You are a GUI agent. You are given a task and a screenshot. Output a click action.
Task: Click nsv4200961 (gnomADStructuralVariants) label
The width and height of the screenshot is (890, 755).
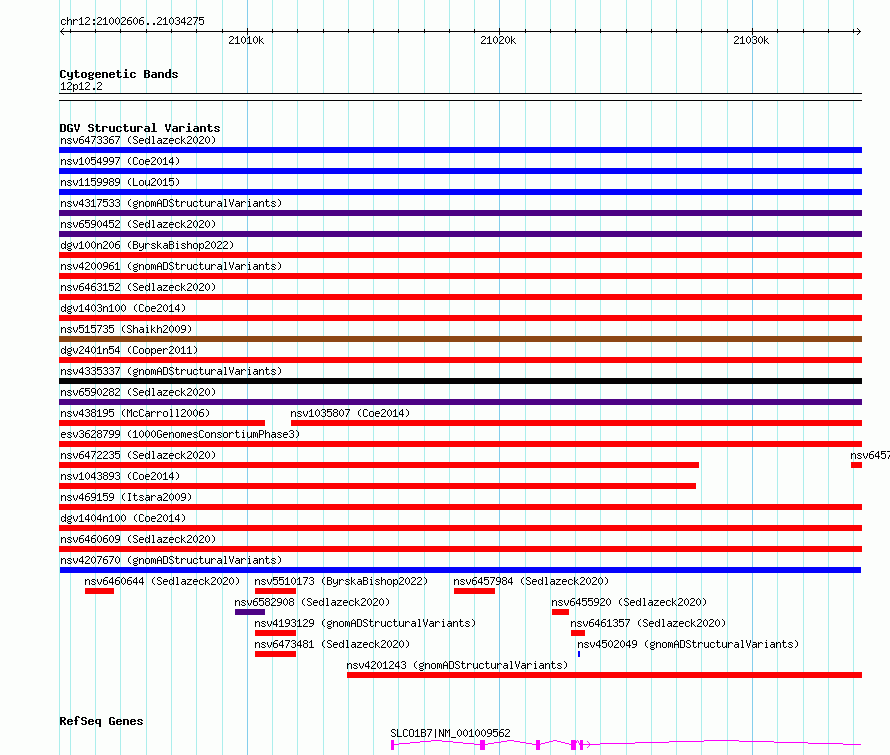coord(171,266)
